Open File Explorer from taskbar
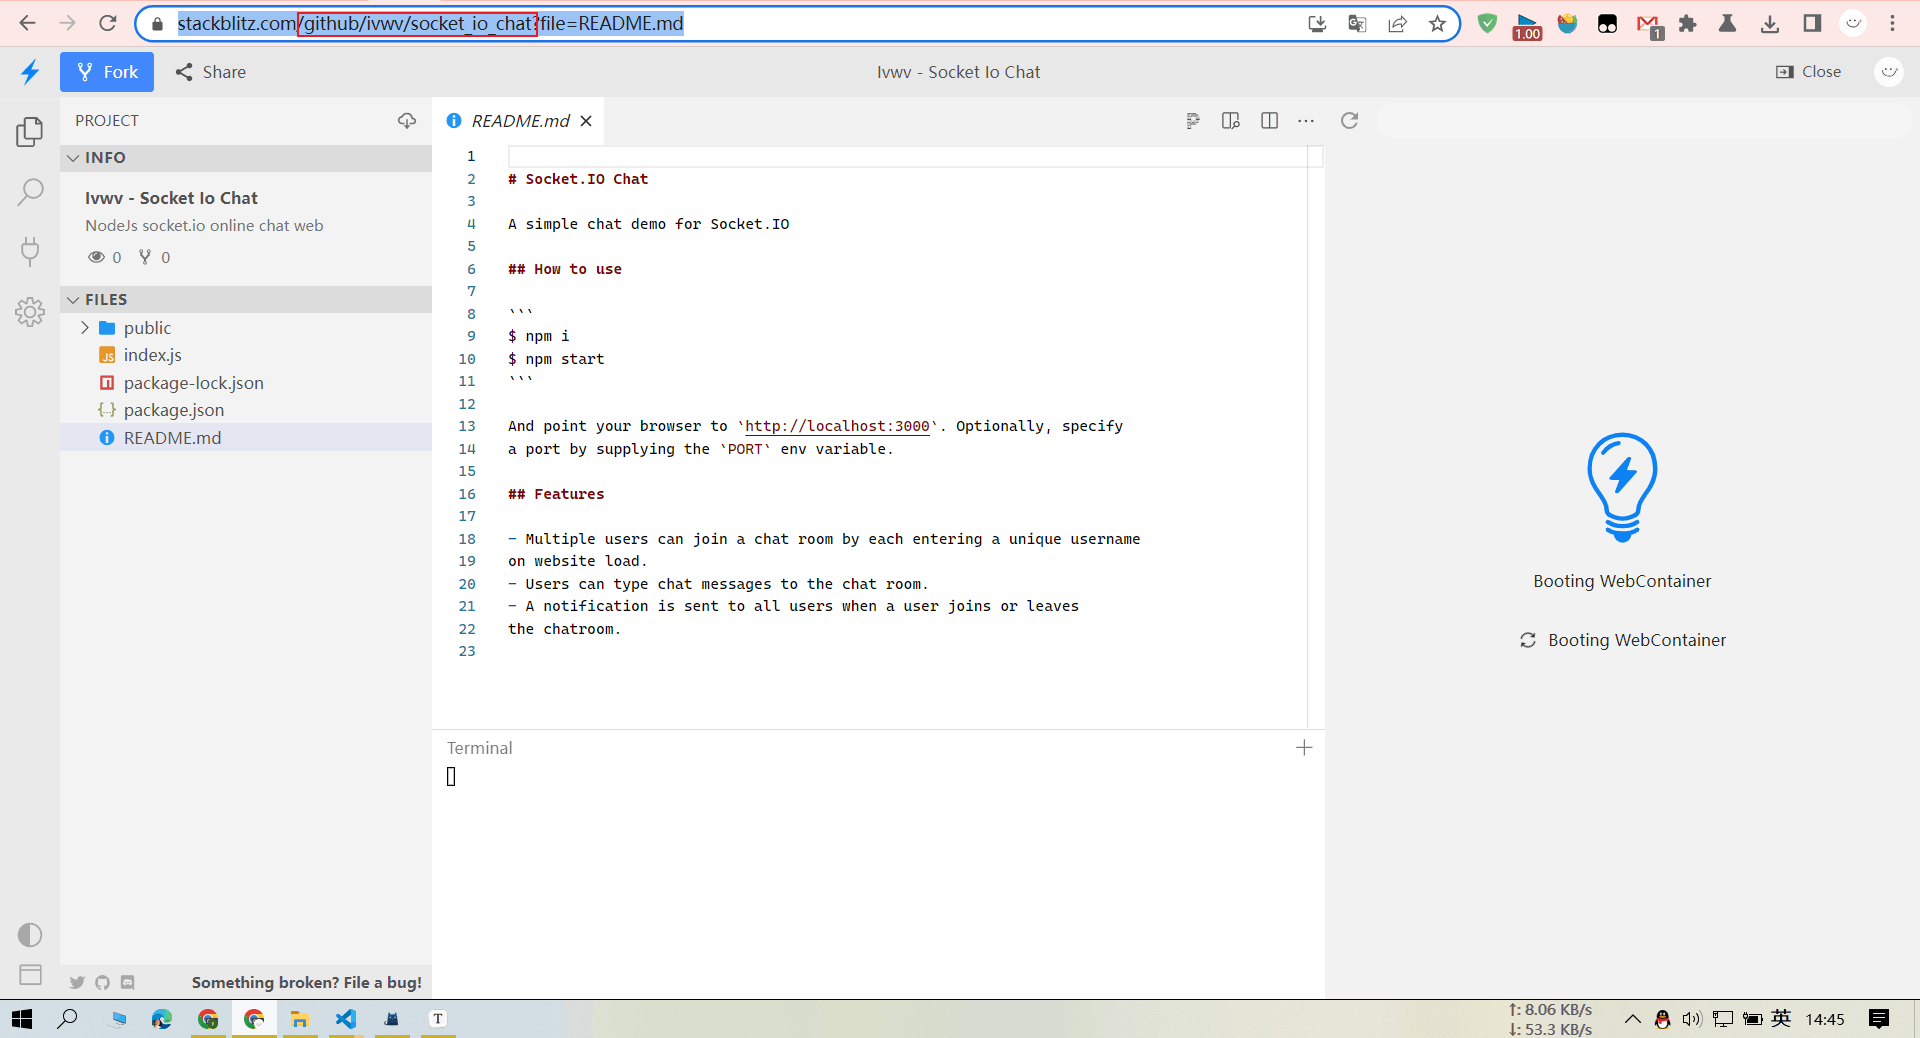1920x1038 pixels. pos(299,1019)
